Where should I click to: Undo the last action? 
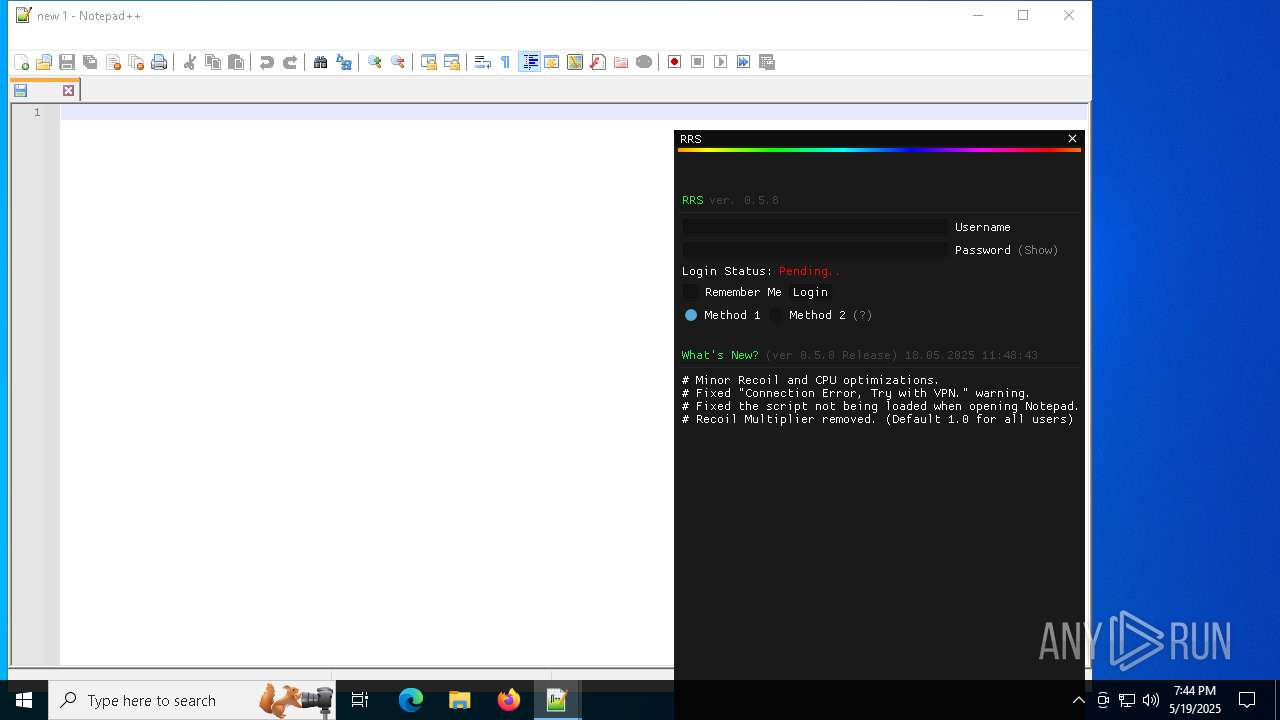click(267, 62)
